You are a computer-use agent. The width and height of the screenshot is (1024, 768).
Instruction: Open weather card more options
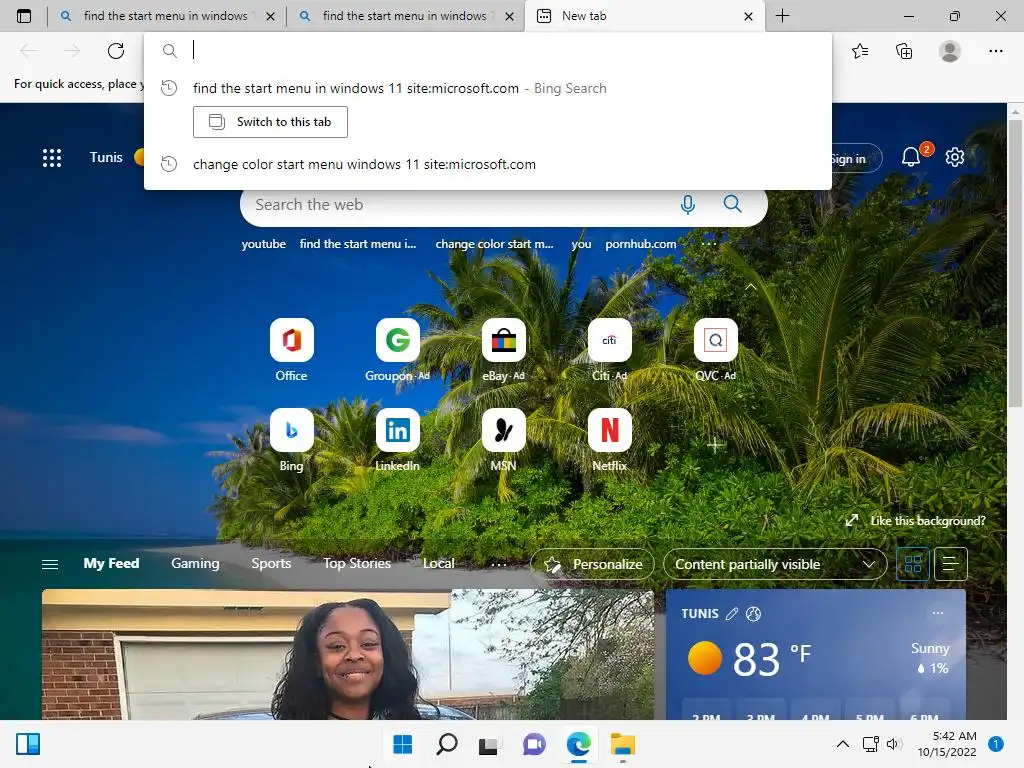point(938,613)
